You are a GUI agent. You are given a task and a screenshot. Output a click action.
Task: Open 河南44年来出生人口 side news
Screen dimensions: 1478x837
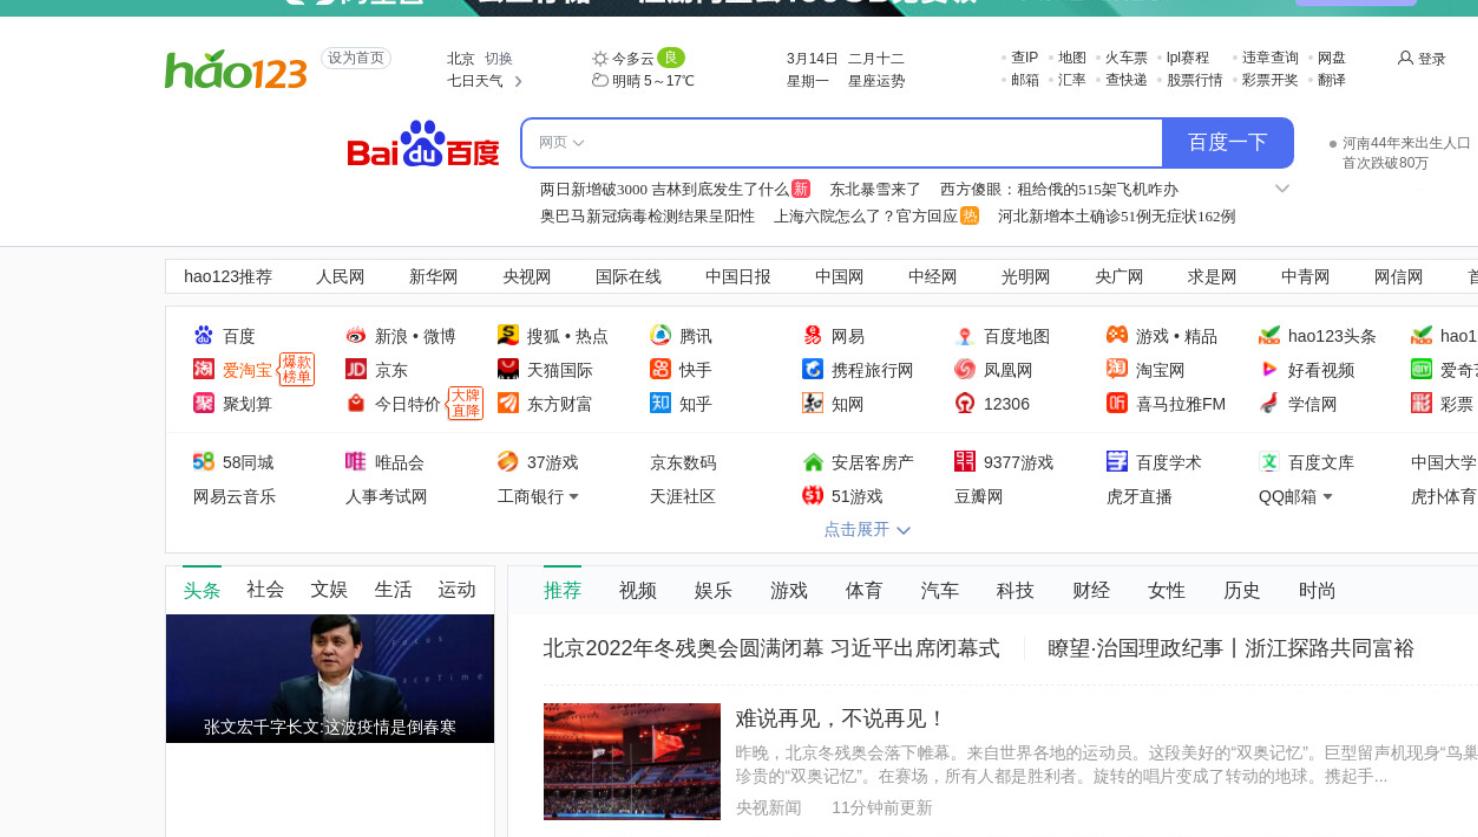point(1406,153)
